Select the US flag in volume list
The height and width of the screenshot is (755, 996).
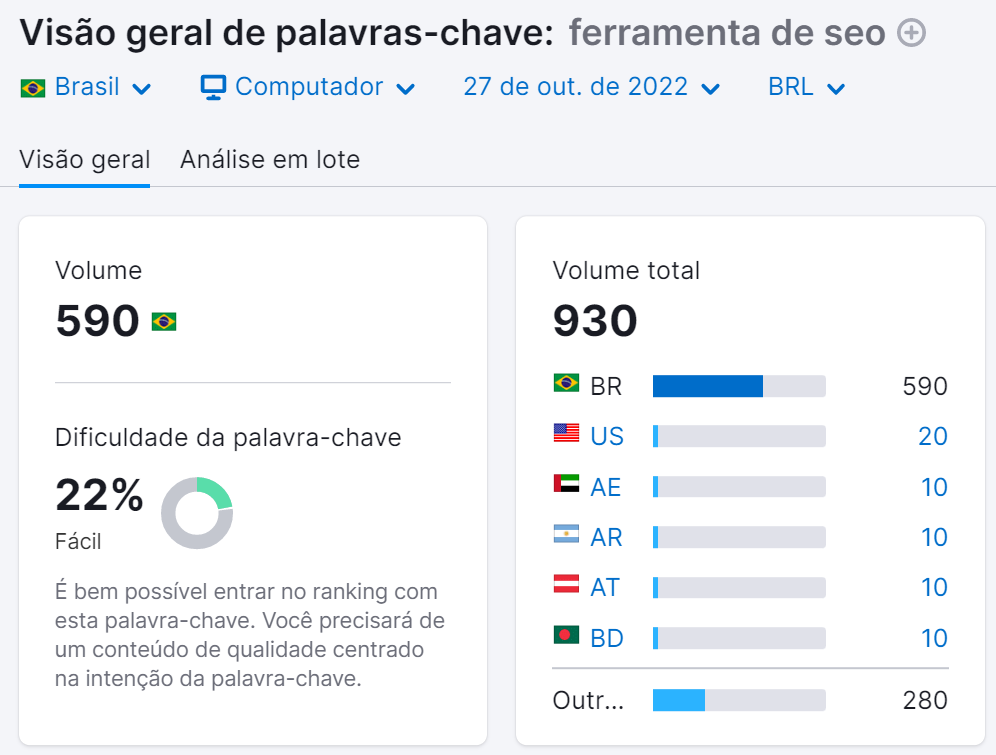pyautogui.click(x=565, y=435)
